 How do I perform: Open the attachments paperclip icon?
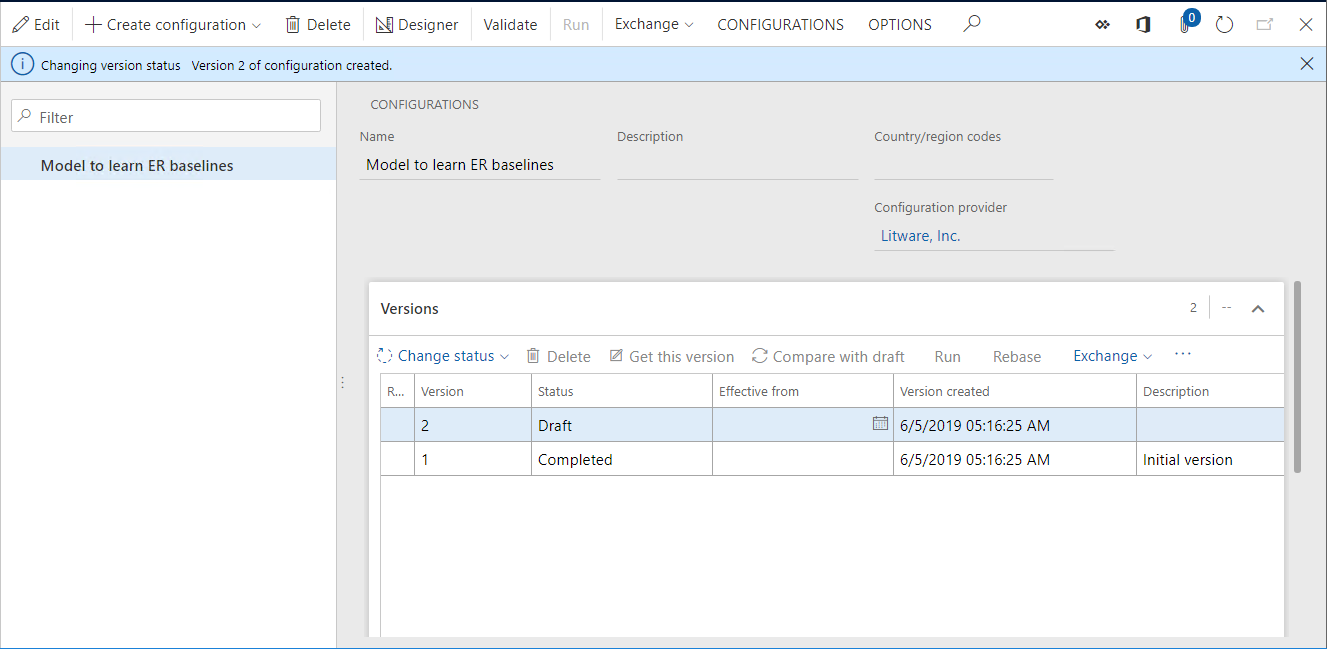click(1184, 24)
